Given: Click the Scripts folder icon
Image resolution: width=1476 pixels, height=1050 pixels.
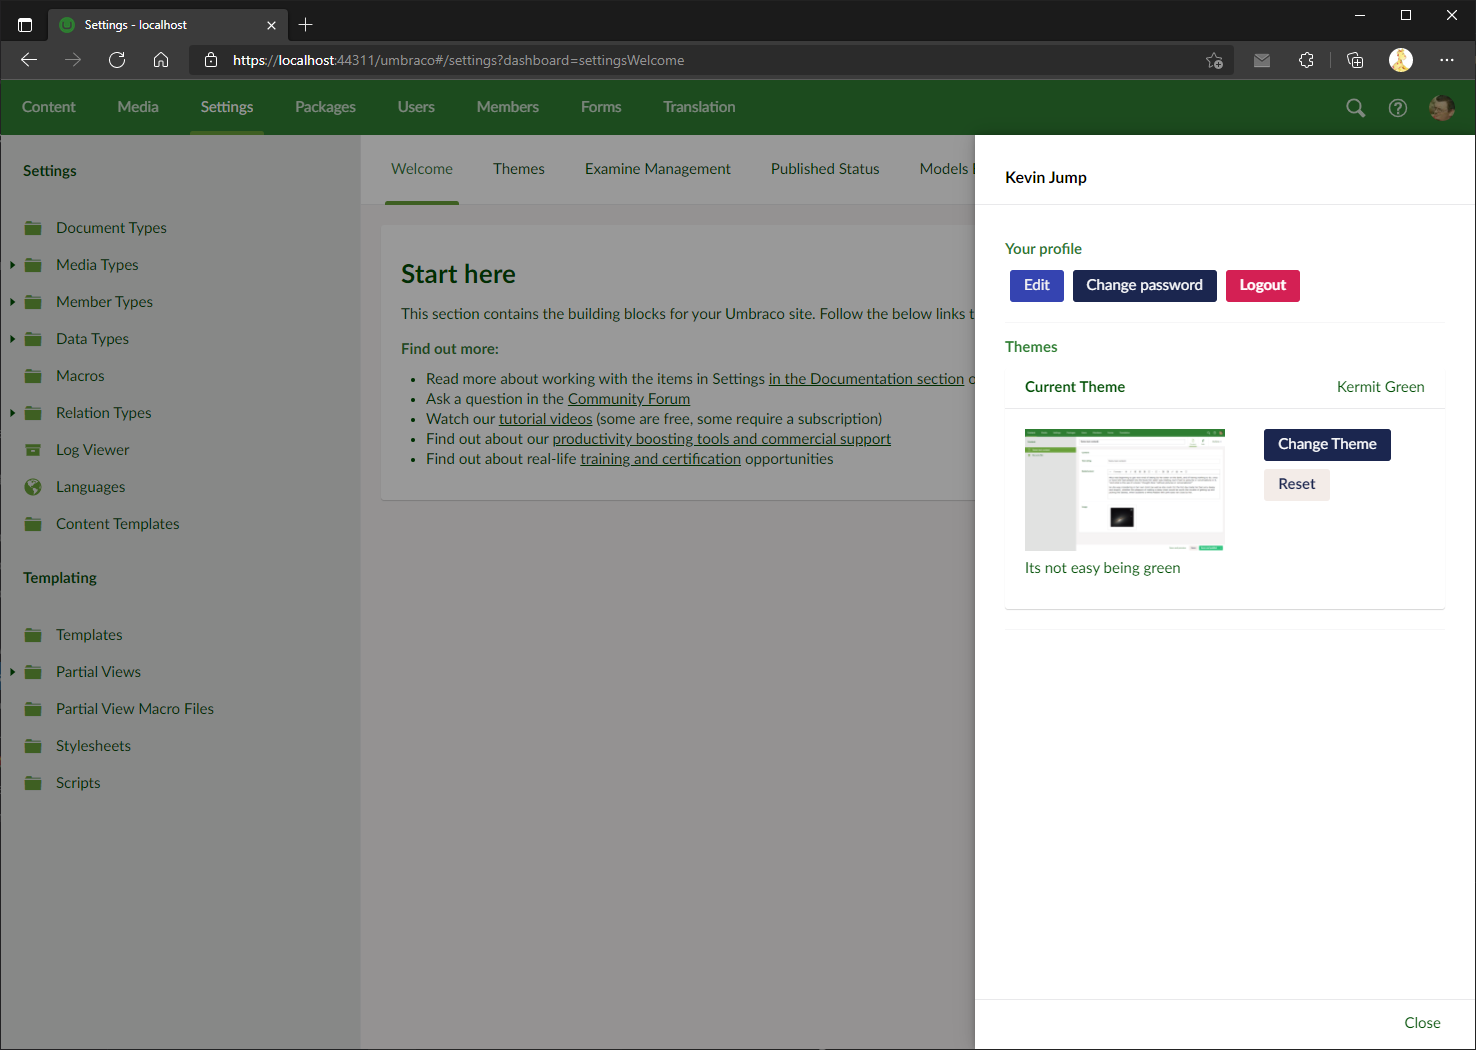Looking at the screenshot, I should click(33, 783).
